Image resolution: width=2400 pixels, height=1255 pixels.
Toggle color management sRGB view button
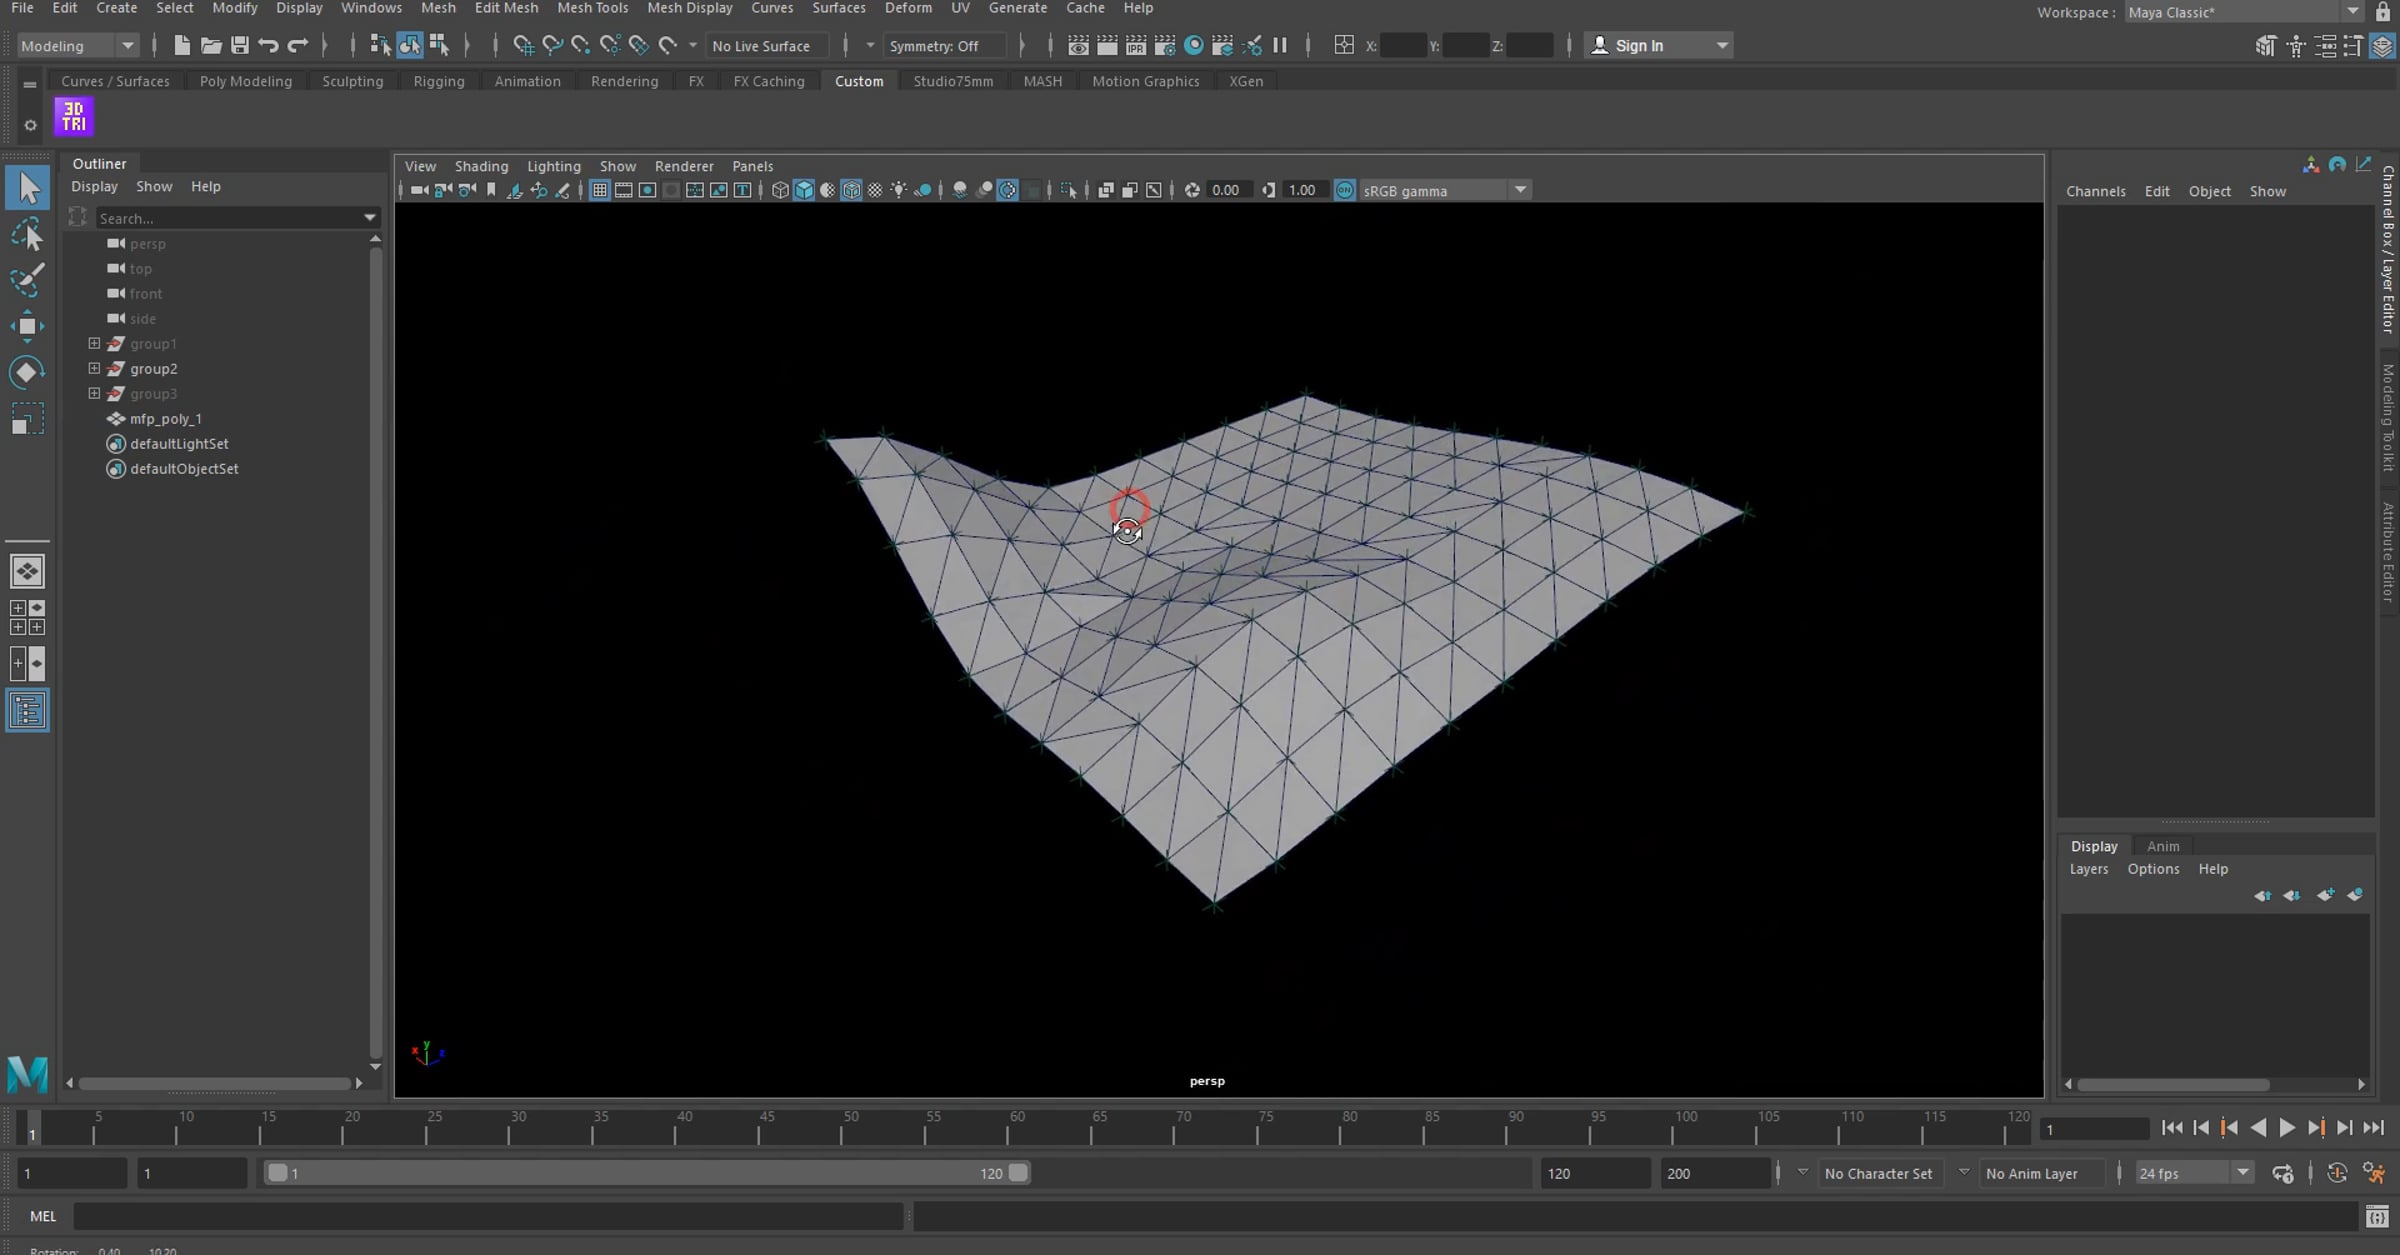coord(1345,190)
